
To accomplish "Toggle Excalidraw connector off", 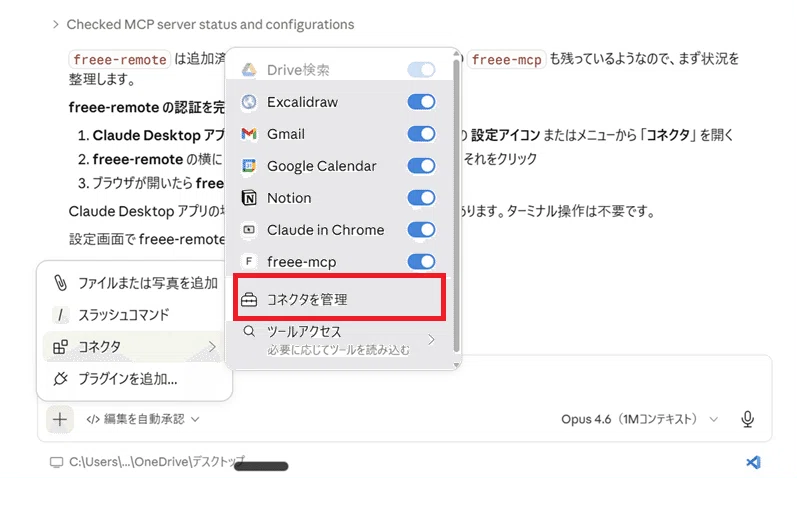I will coord(421,102).
